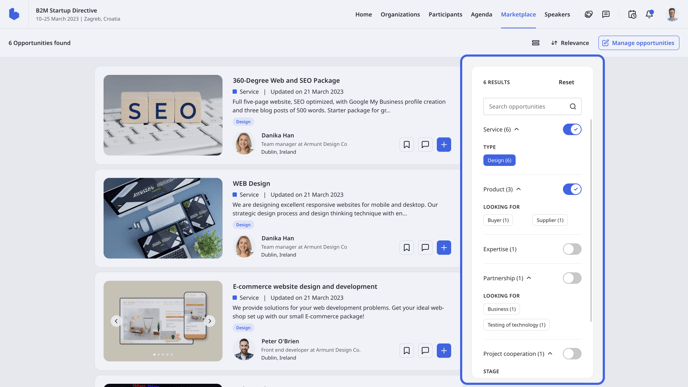Collapse the Partnership filter section
This screenshot has width=688, height=387.
[529, 278]
